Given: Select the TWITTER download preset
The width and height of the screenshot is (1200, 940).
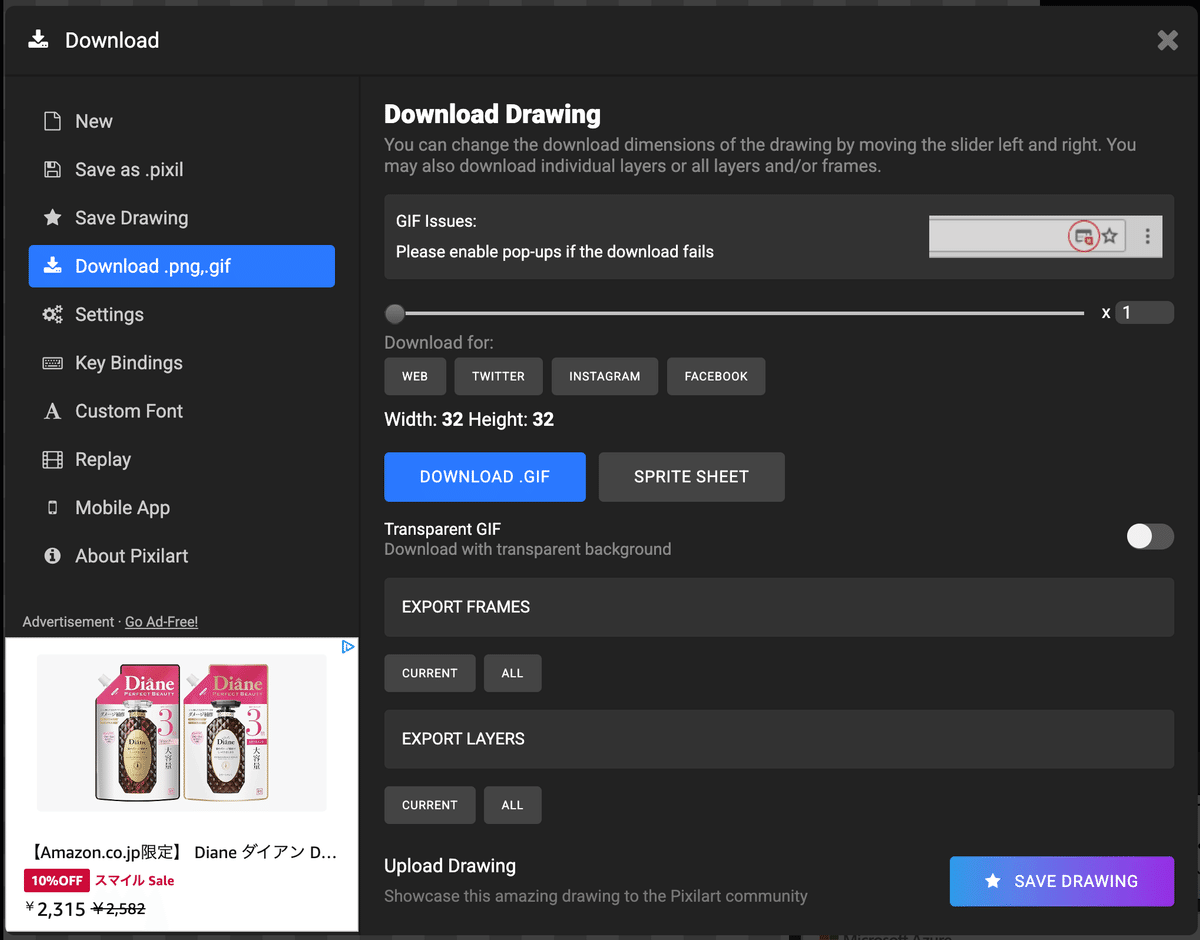Looking at the screenshot, I should click(498, 377).
